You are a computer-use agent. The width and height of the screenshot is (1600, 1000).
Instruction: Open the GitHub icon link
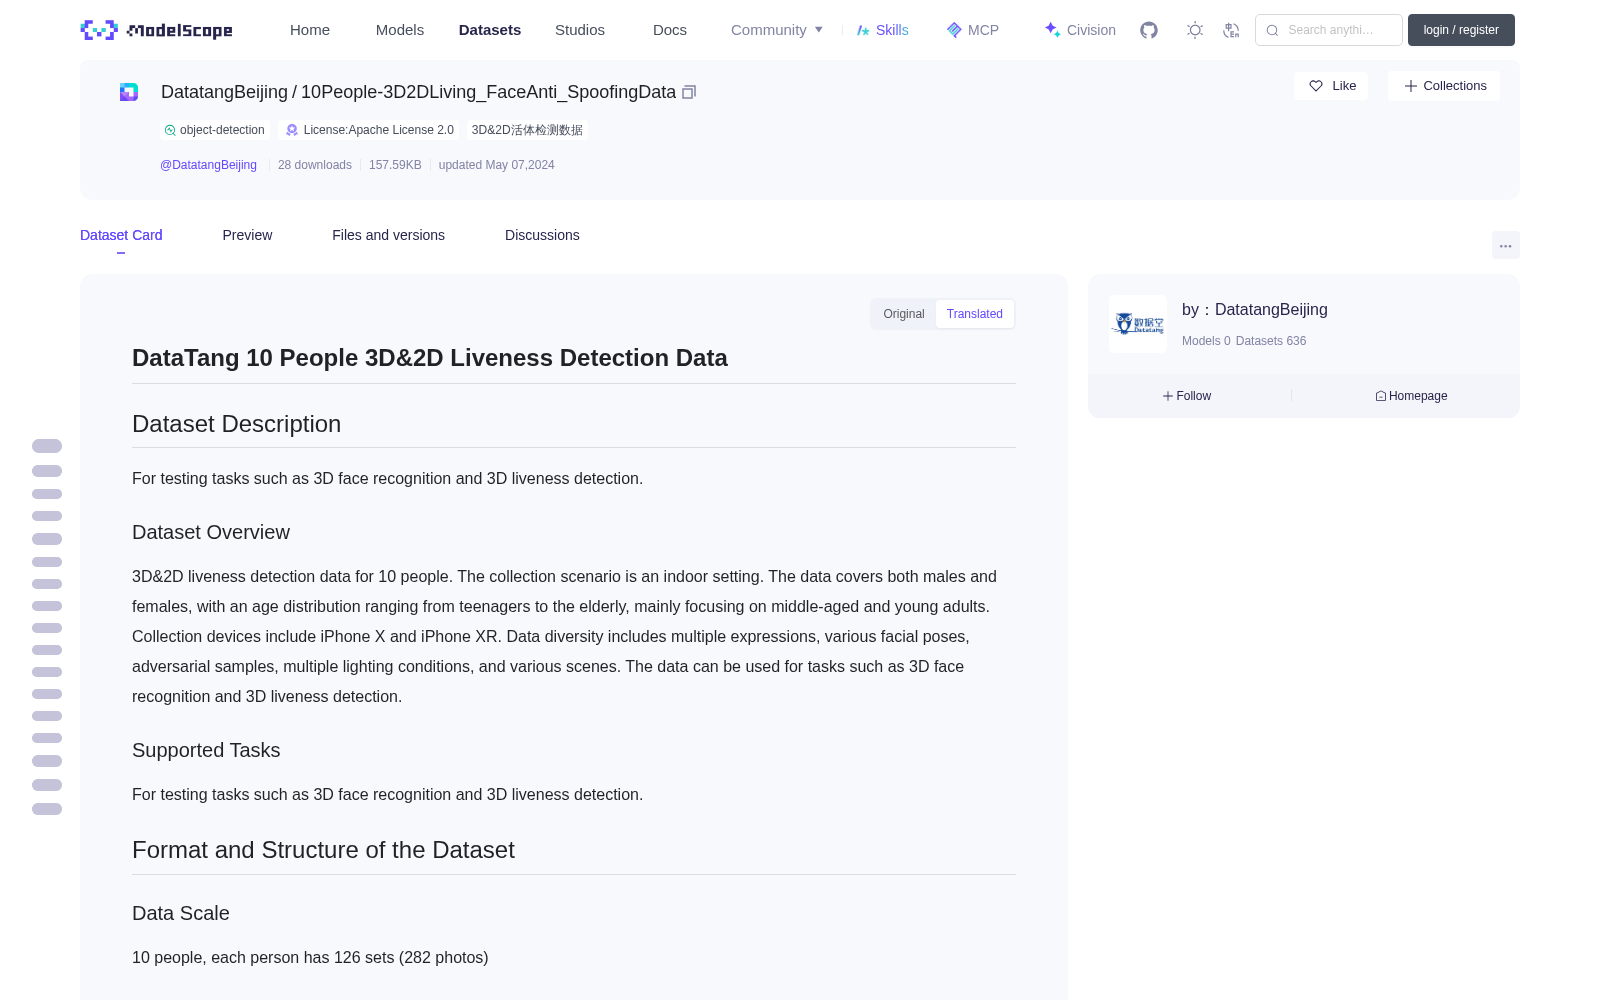(1149, 30)
